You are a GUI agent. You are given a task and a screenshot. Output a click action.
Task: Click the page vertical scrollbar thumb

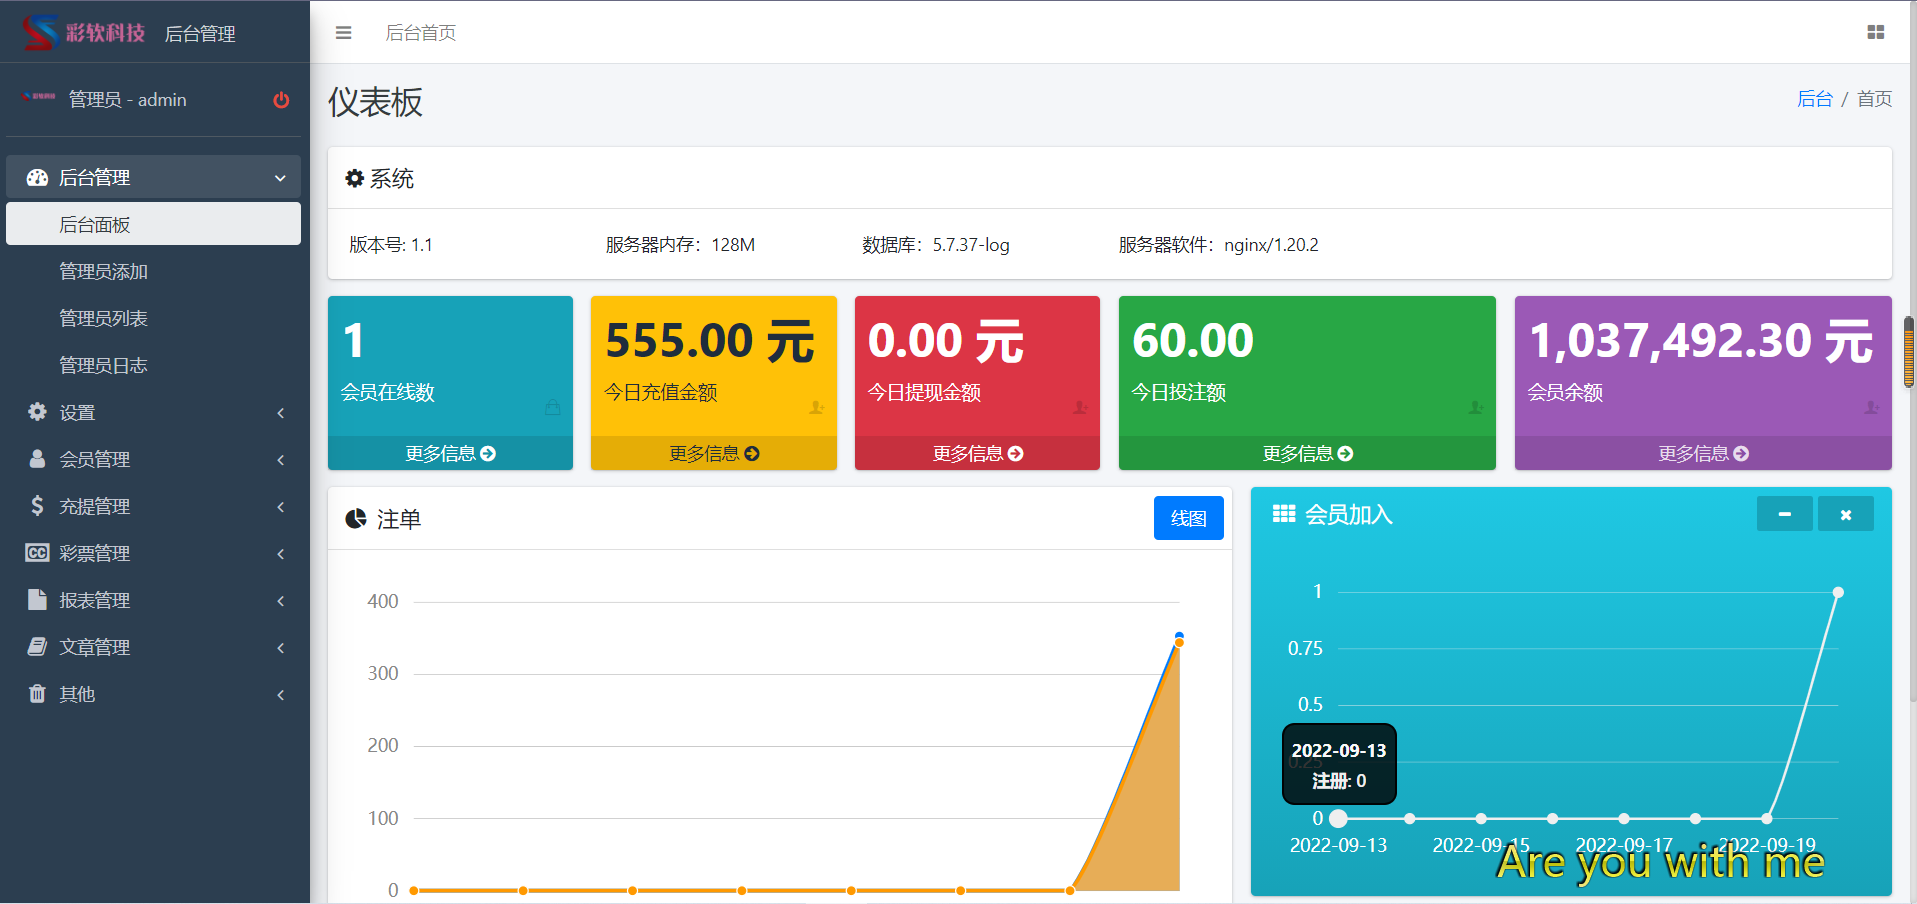pos(1909,352)
